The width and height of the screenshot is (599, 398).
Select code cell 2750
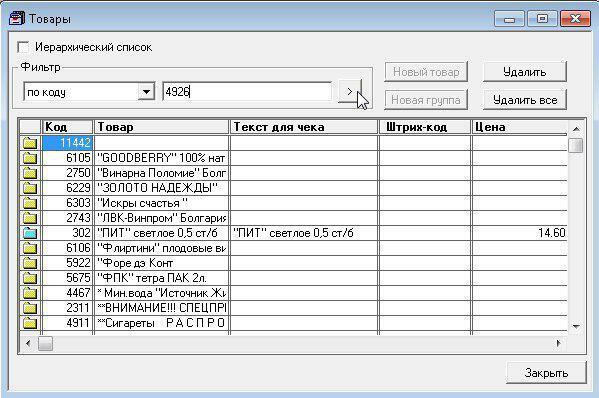click(x=68, y=173)
